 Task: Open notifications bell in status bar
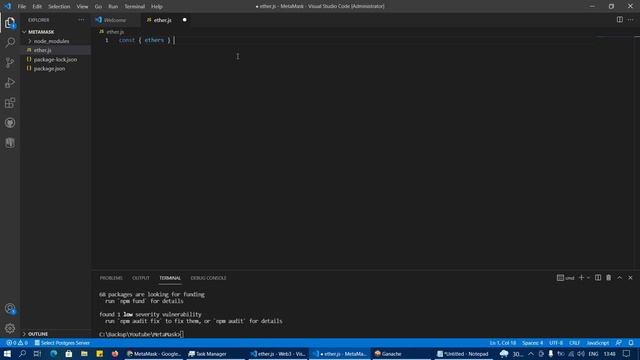(631, 343)
